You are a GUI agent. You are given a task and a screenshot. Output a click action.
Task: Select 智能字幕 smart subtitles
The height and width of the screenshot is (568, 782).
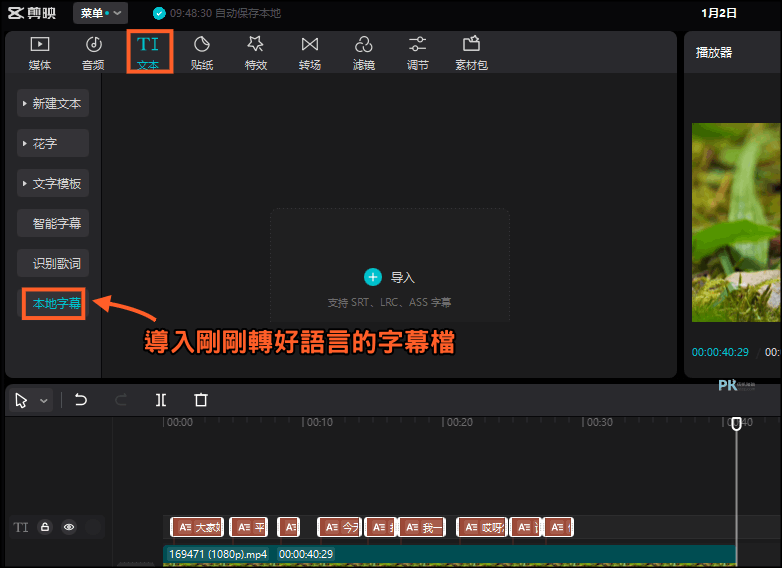(x=53, y=223)
